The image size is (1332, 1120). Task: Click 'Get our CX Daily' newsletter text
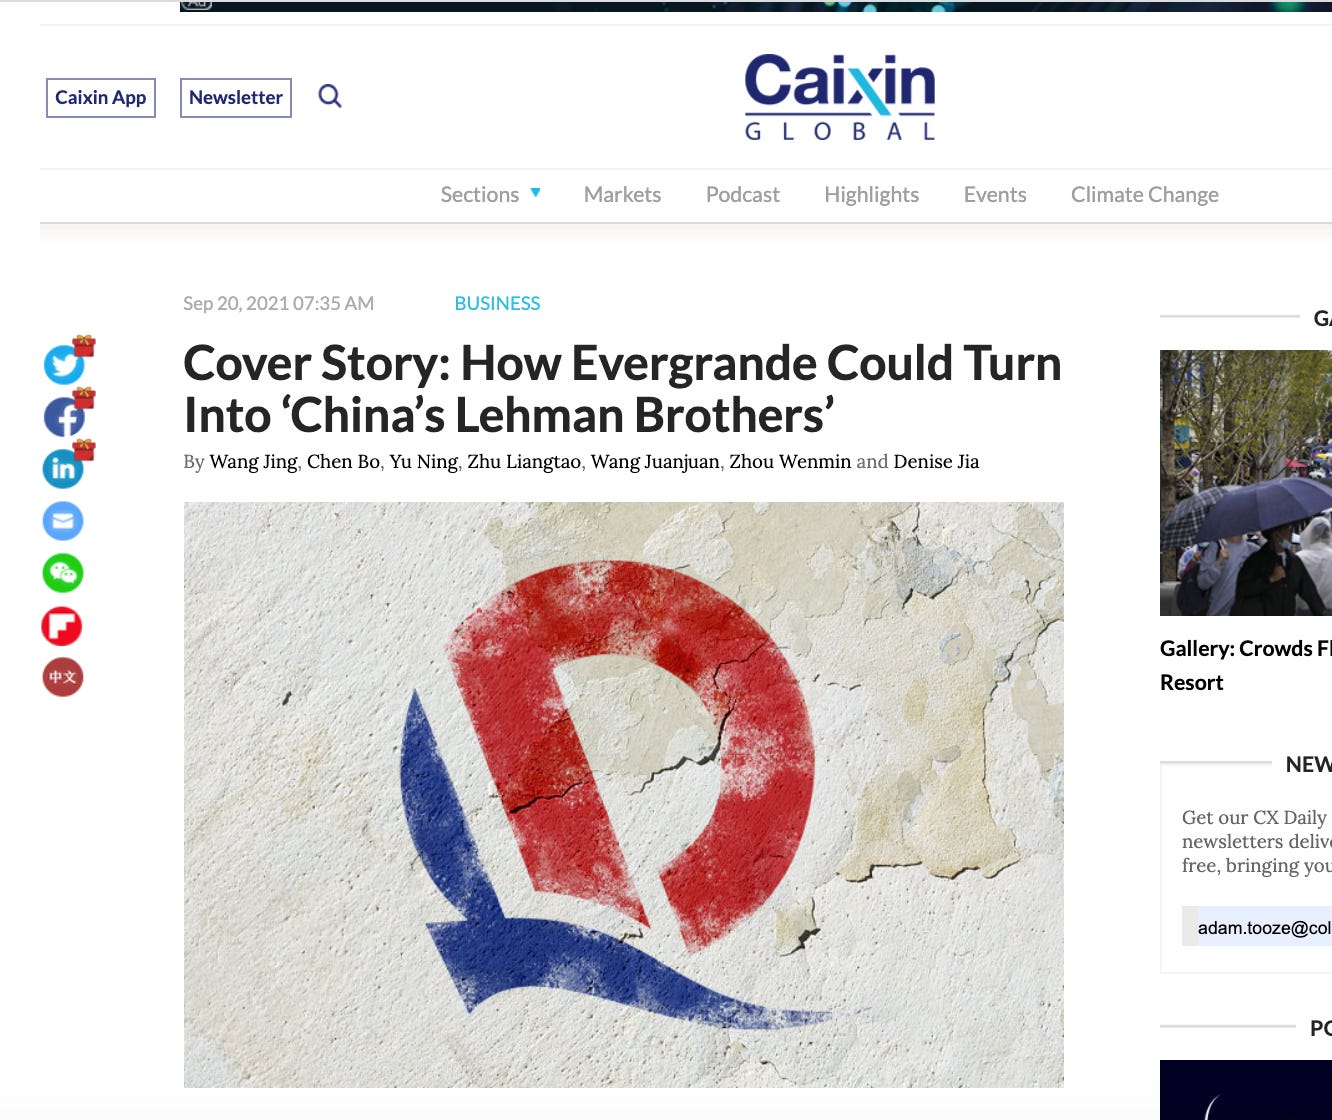click(x=1256, y=841)
